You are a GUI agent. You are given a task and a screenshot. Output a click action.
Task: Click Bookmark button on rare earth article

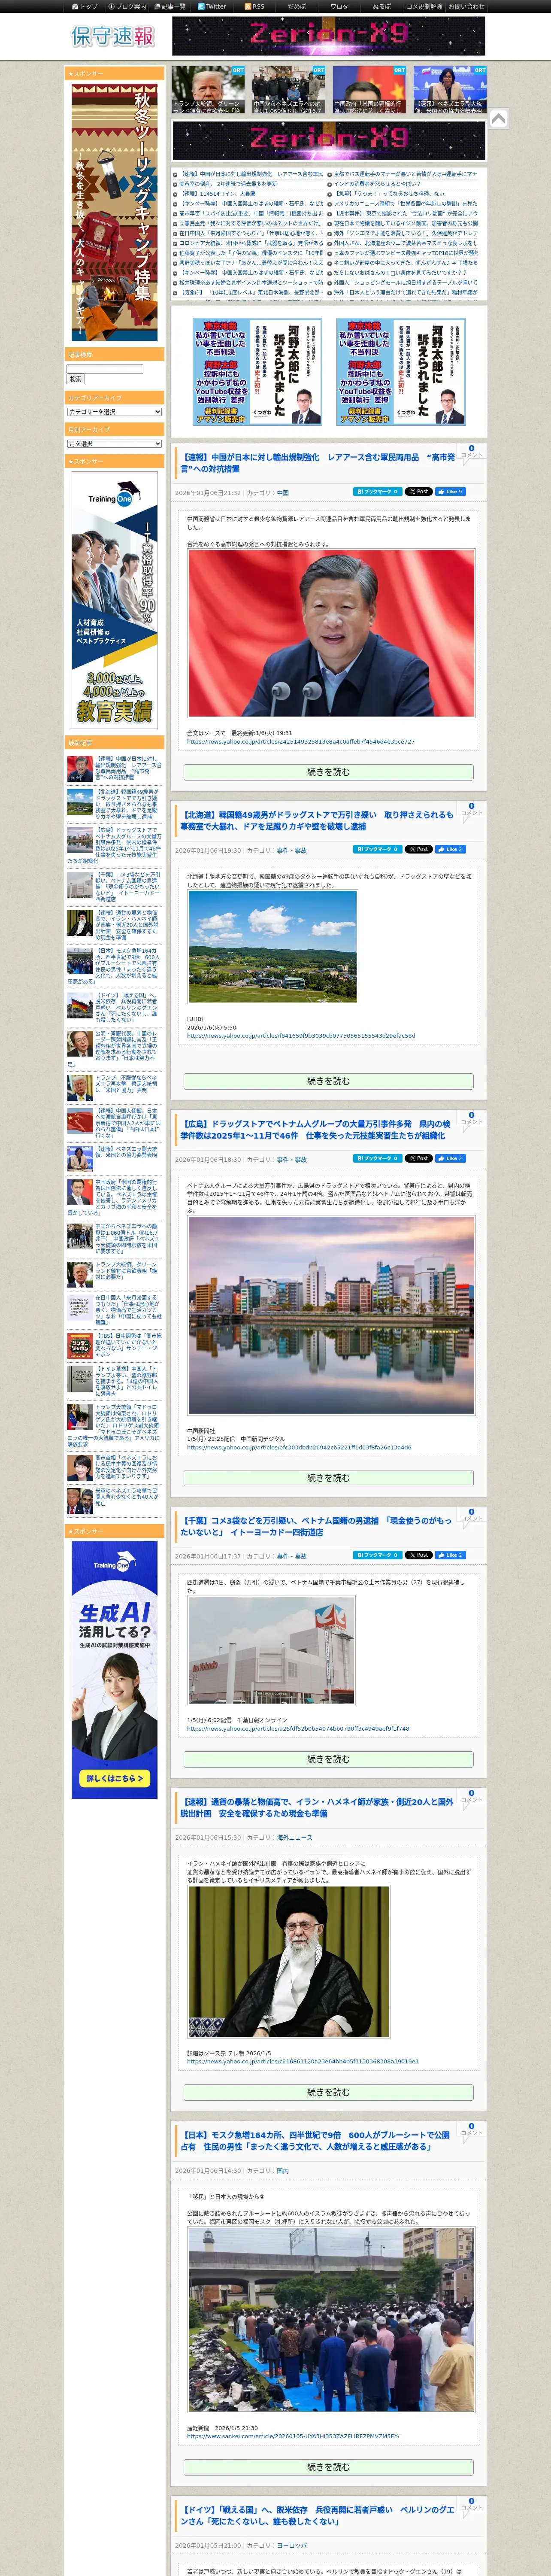click(377, 492)
